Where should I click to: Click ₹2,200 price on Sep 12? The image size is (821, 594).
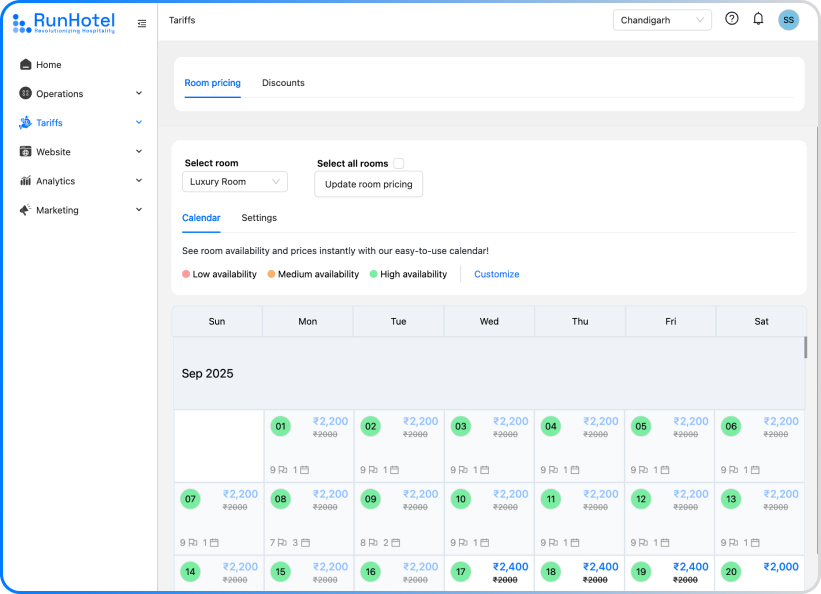pyautogui.click(x=691, y=494)
